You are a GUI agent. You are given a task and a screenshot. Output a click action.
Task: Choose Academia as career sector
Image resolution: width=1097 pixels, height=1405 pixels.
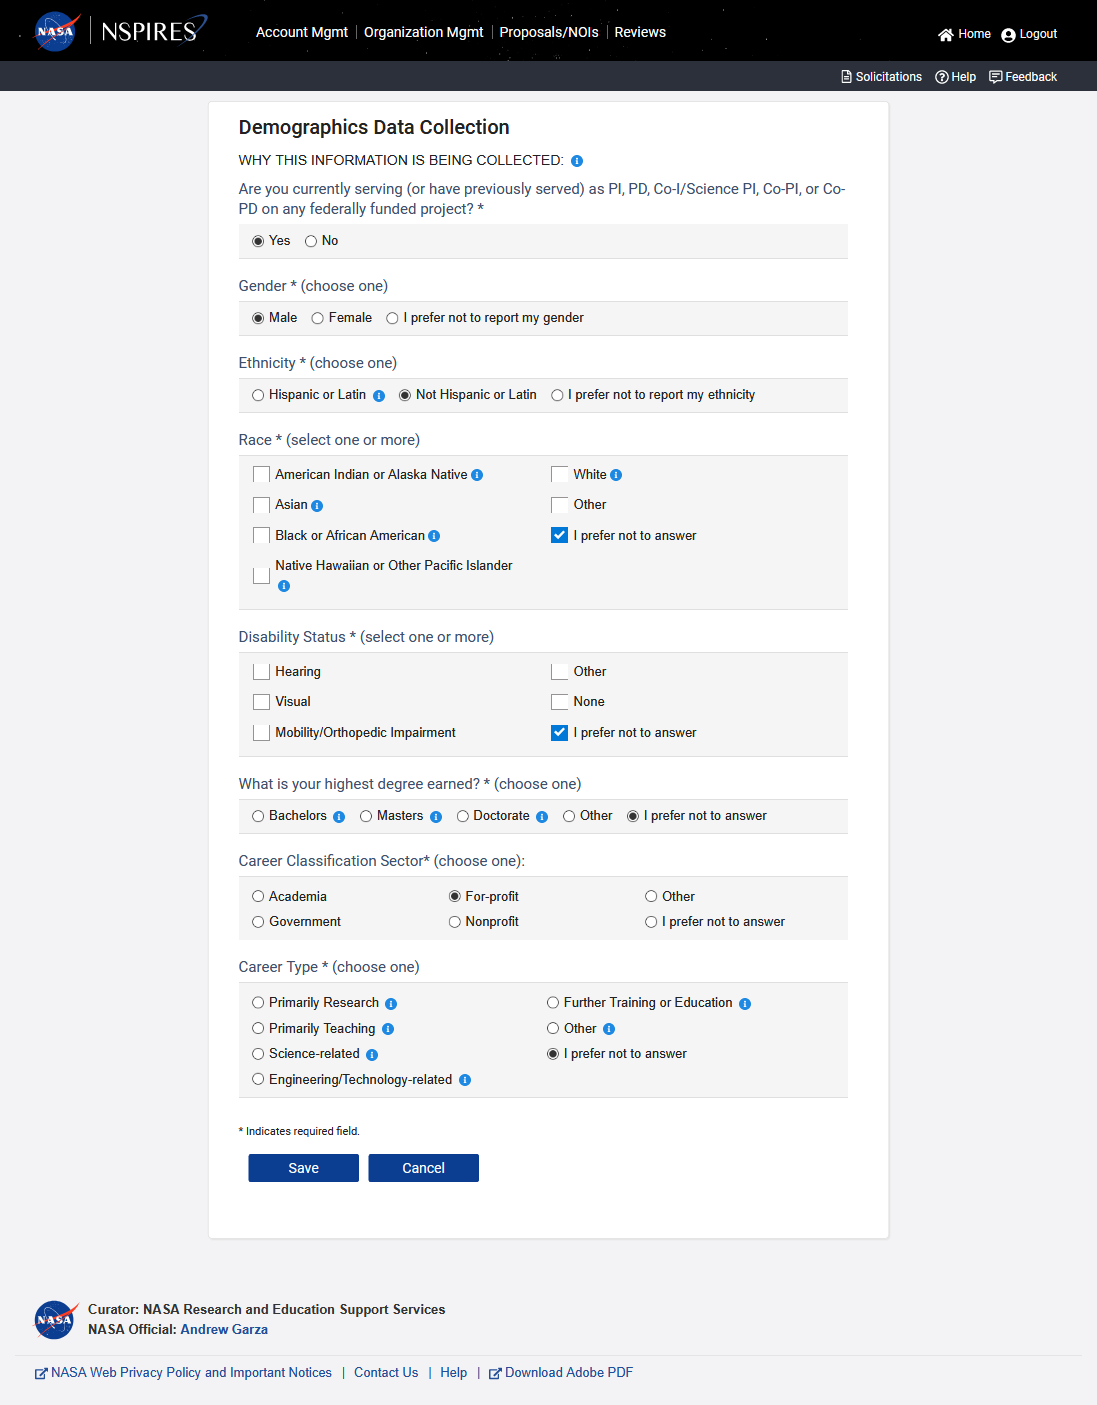pyautogui.click(x=258, y=897)
